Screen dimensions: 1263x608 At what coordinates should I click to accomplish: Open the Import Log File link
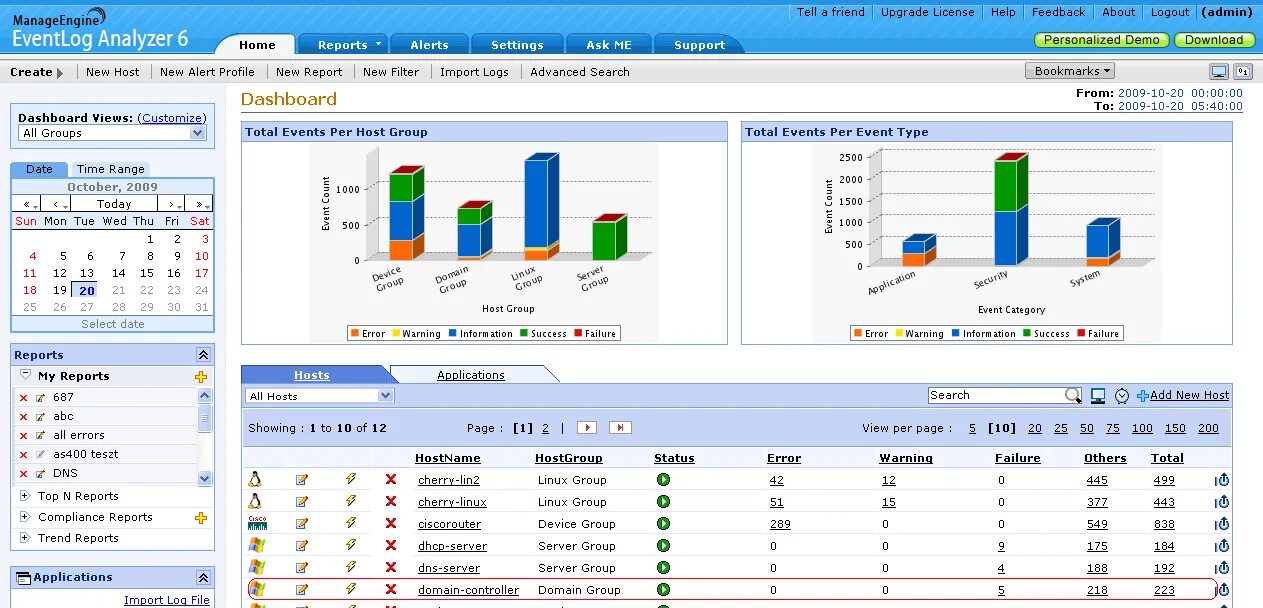[167, 600]
